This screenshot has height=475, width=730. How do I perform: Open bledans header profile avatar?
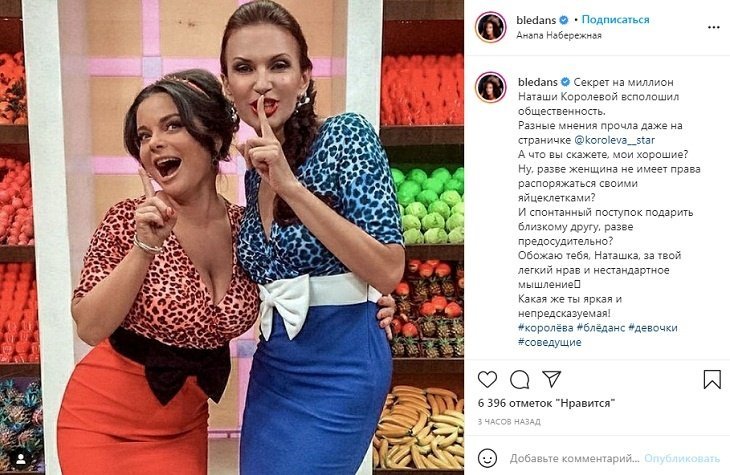pyautogui.click(x=491, y=27)
